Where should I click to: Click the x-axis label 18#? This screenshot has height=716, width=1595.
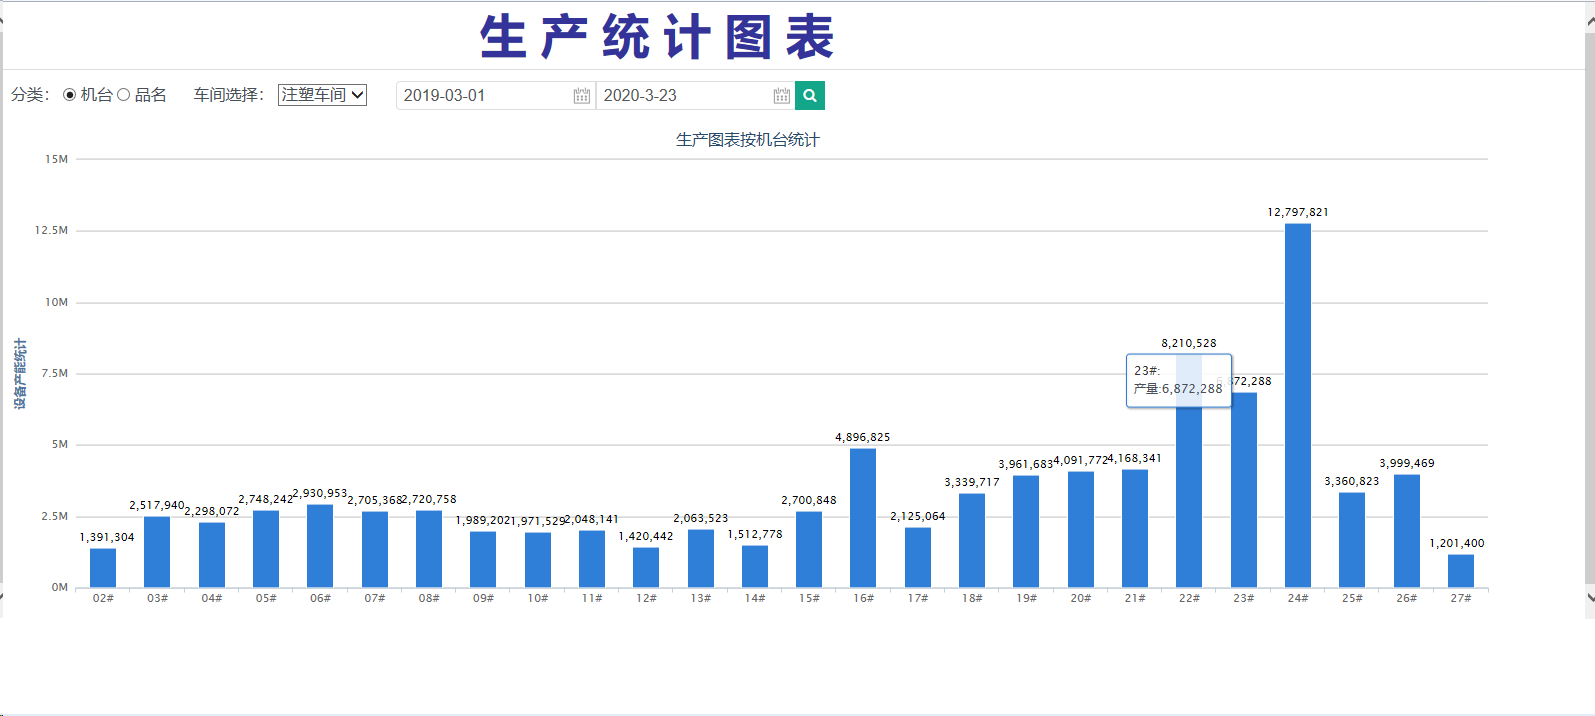pyautogui.click(x=972, y=598)
